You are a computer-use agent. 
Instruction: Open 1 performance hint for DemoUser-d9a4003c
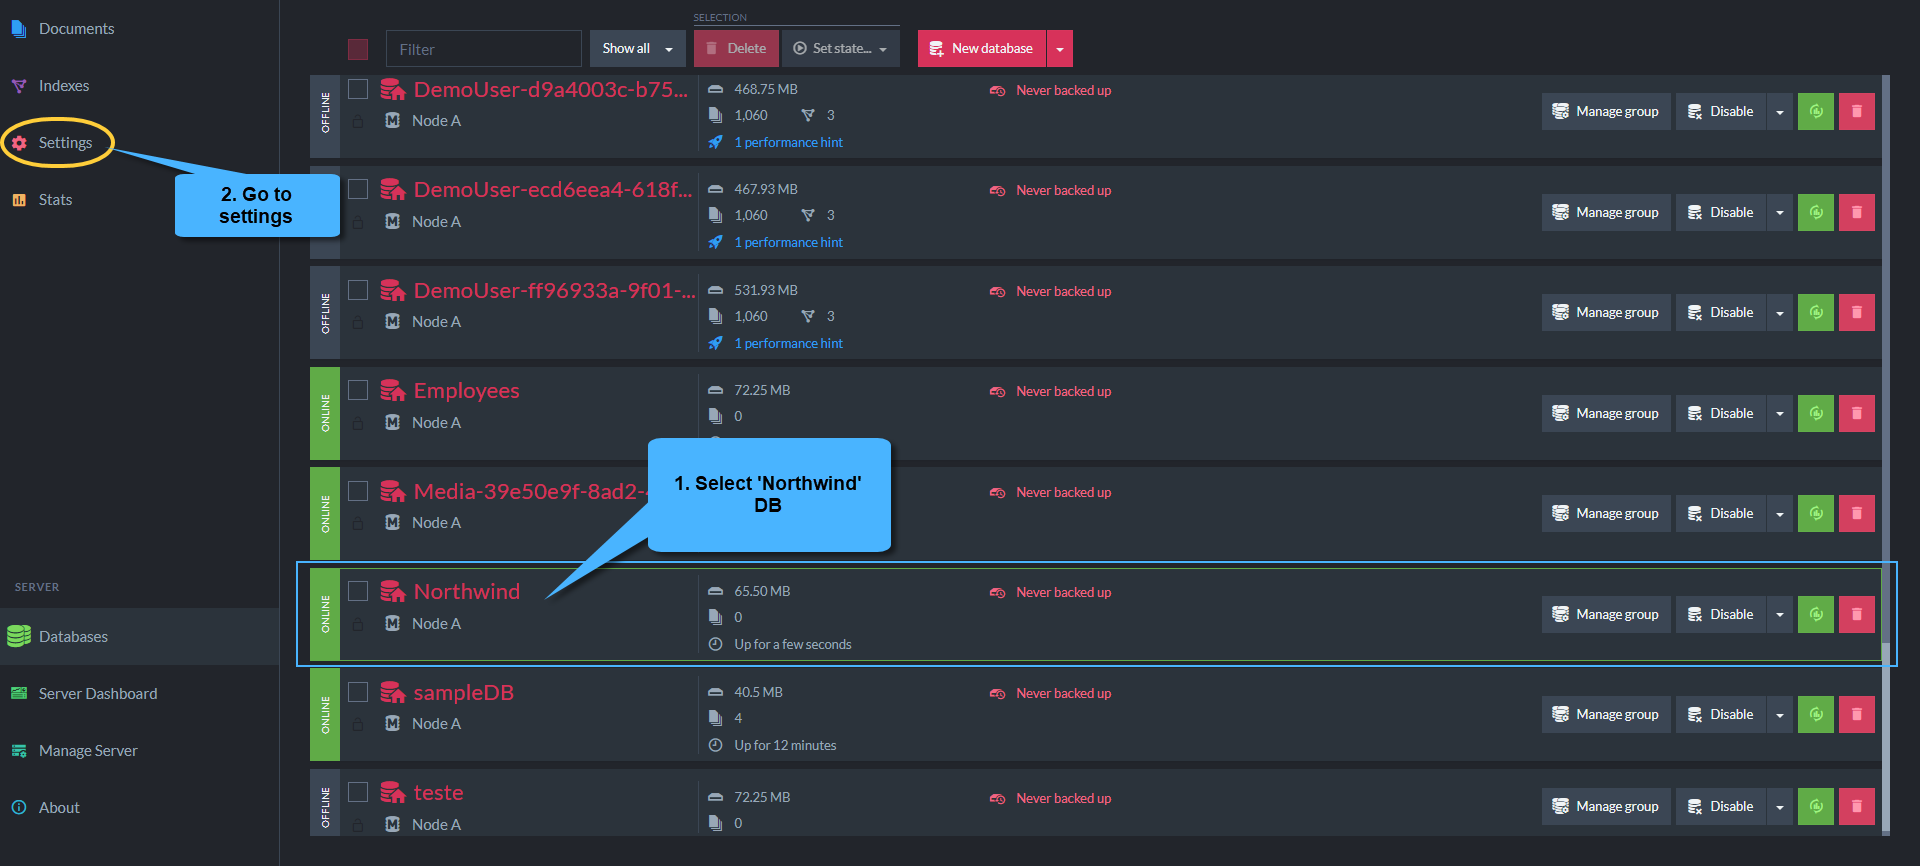(x=788, y=142)
